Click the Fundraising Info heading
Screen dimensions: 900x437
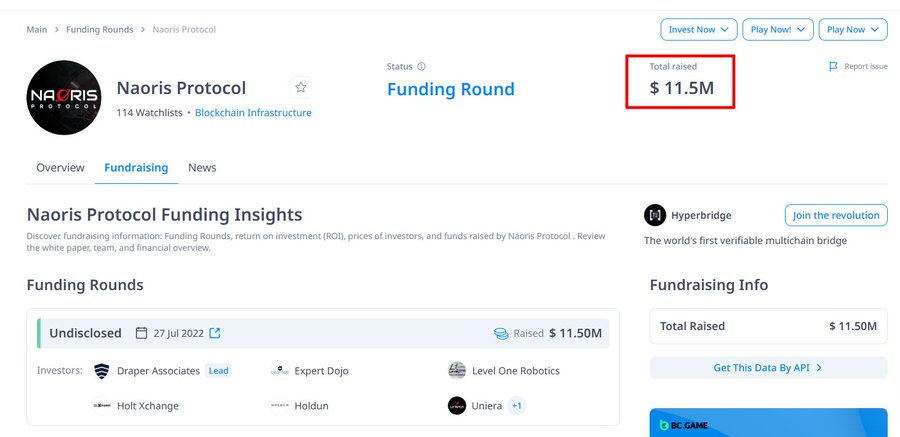(x=709, y=285)
